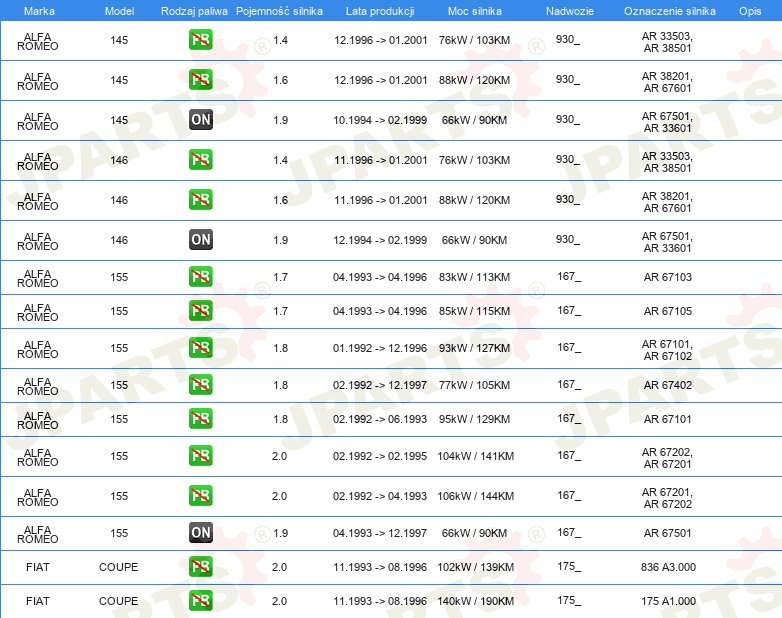Click the Oznaczenie silnika column header
This screenshot has height=618, width=782.
670,11
